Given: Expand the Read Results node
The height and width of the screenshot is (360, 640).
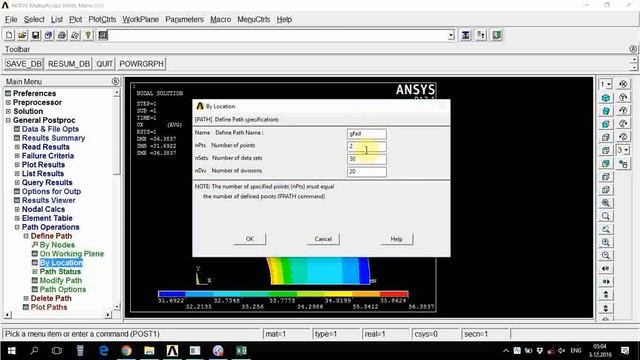Looking at the screenshot, I should [x=17, y=147].
